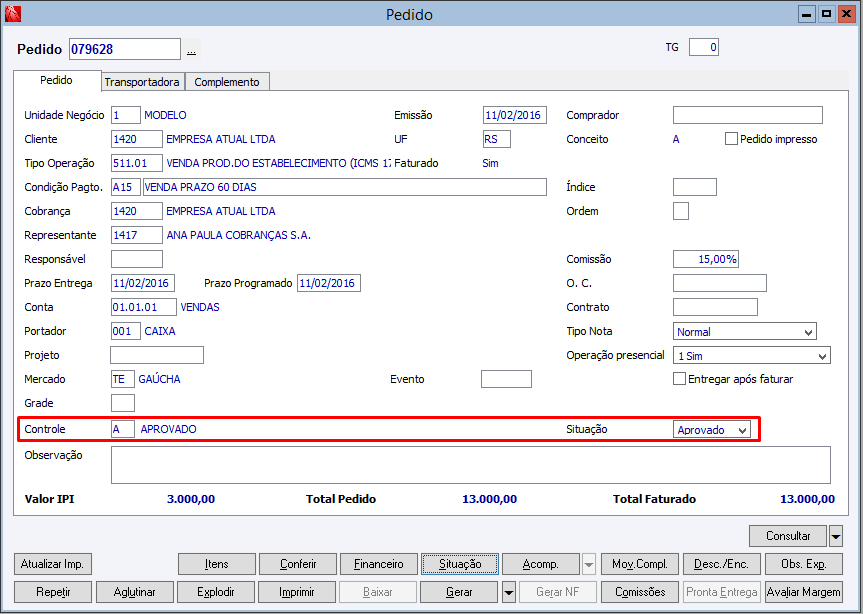Click Representante code field 1417
863x614 pixels.
click(x=136, y=235)
